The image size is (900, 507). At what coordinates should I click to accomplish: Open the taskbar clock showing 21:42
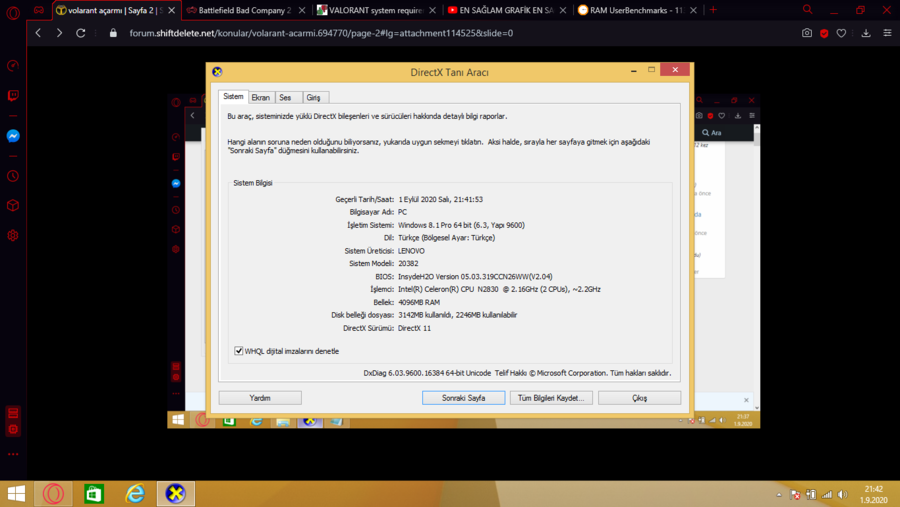pos(874,494)
